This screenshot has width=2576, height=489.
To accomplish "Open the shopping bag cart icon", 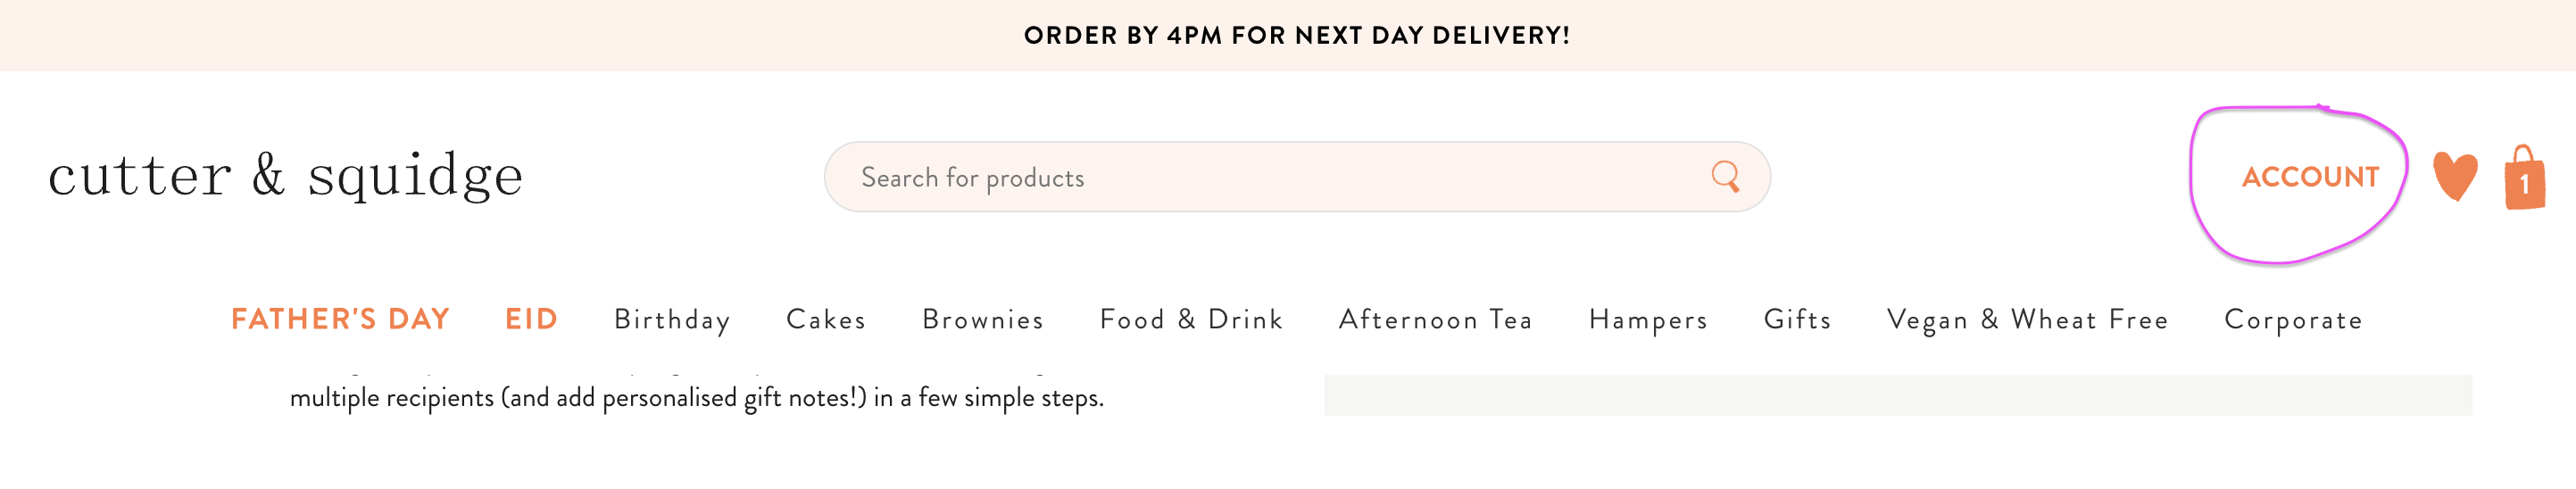I will click(x=2524, y=177).
